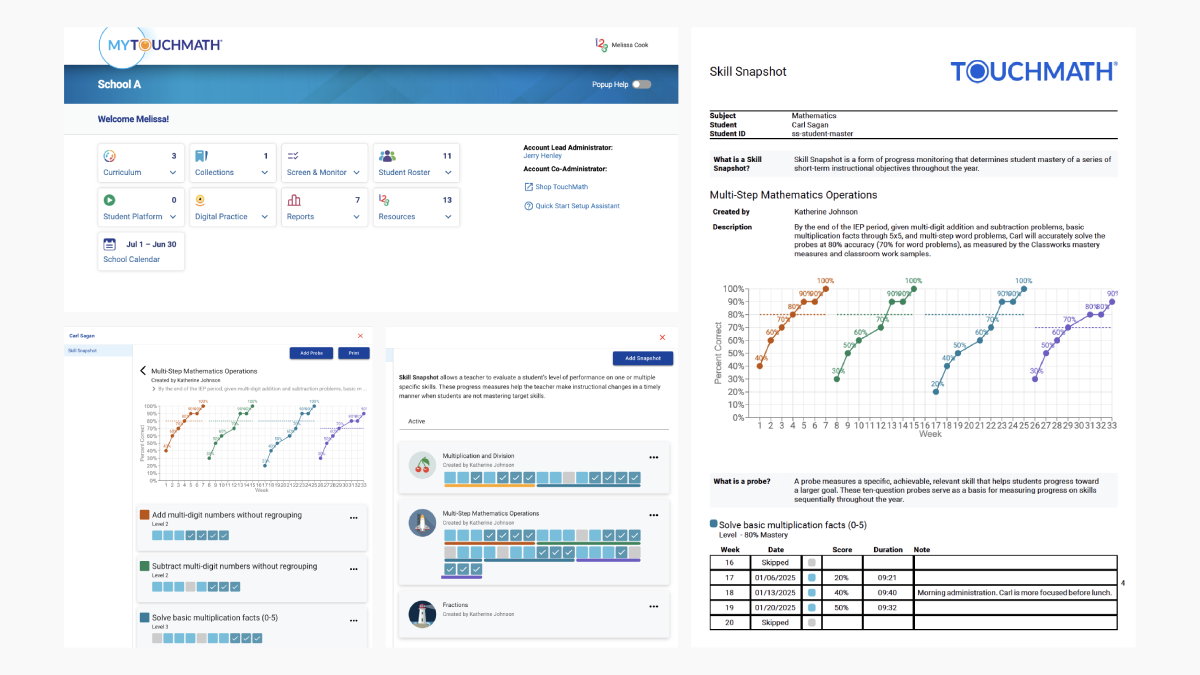Click the MyTouchMath logo
Image resolution: width=1200 pixels, height=675 pixels.
click(x=160, y=45)
